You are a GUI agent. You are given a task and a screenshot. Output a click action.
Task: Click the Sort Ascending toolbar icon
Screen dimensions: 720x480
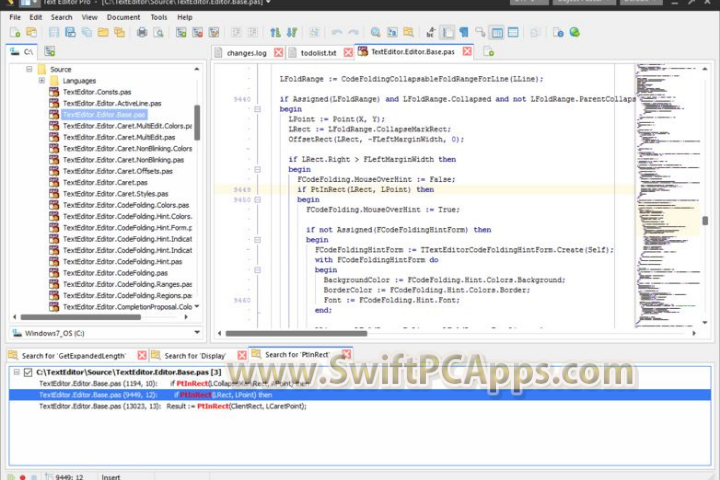point(275,32)
